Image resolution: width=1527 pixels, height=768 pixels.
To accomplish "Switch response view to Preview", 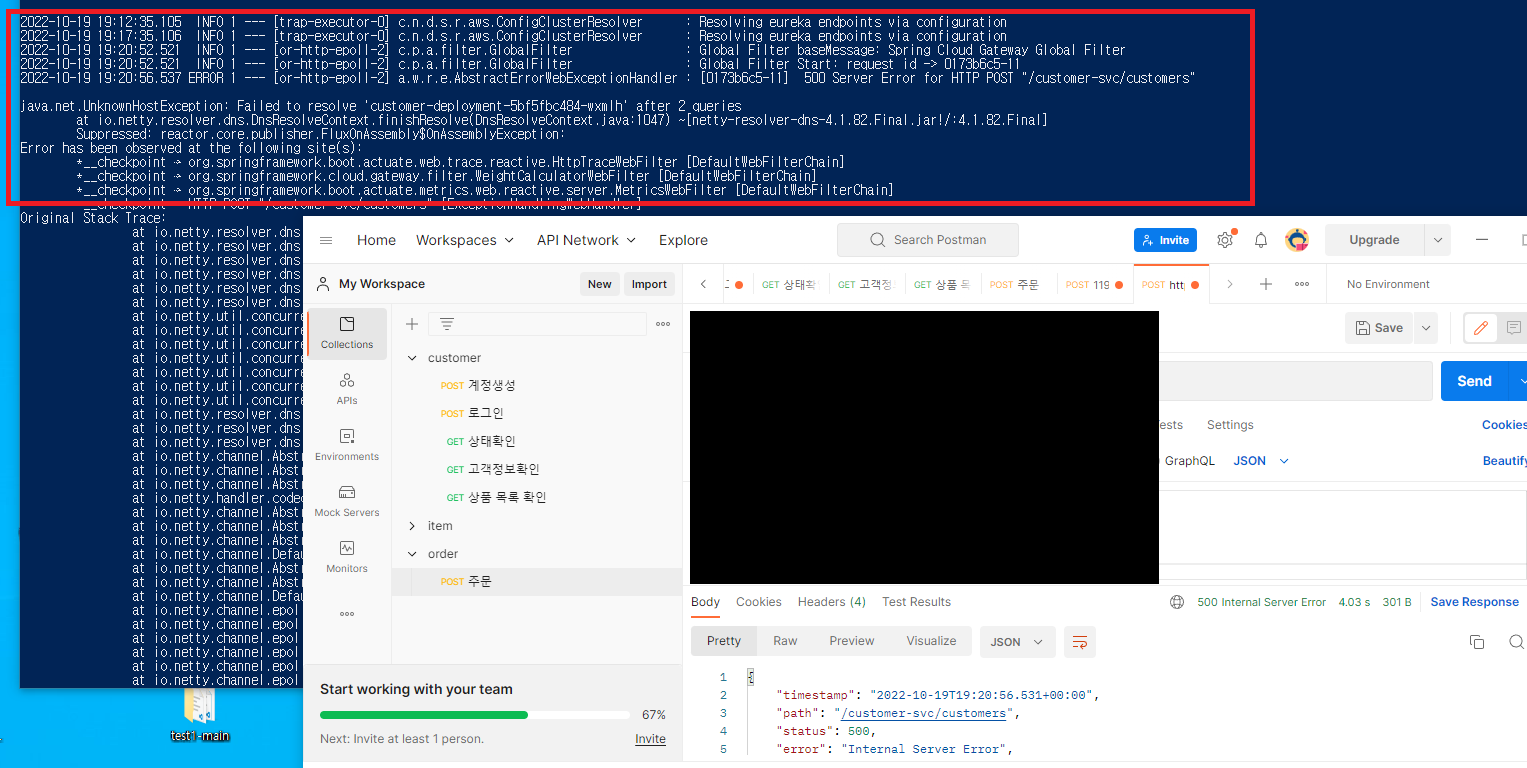I will tap(851, 641).
